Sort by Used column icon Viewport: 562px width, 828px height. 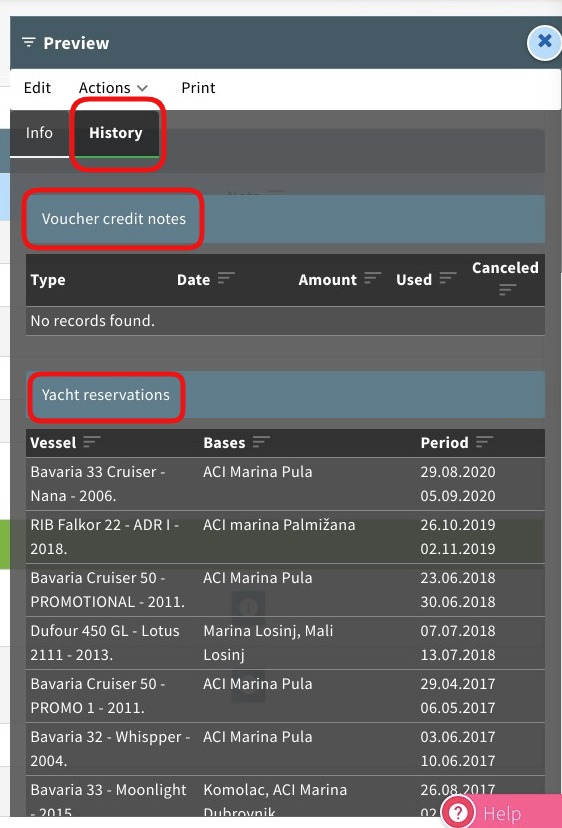coord(448,278)
